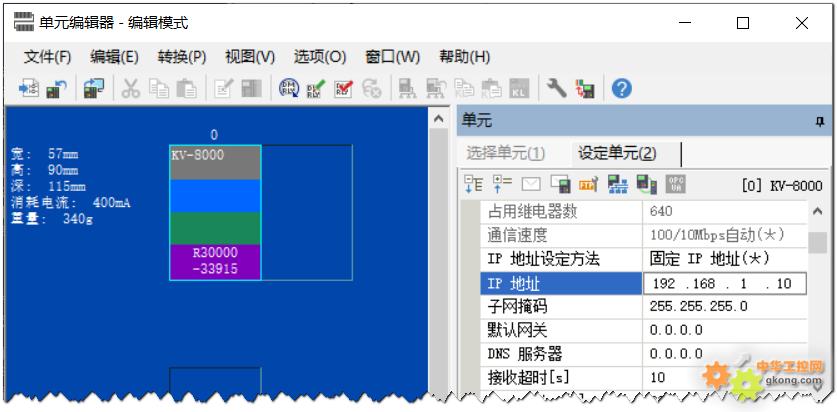Click the greyed KL icon
Screen dimensions: 837x412
[519, 89]
